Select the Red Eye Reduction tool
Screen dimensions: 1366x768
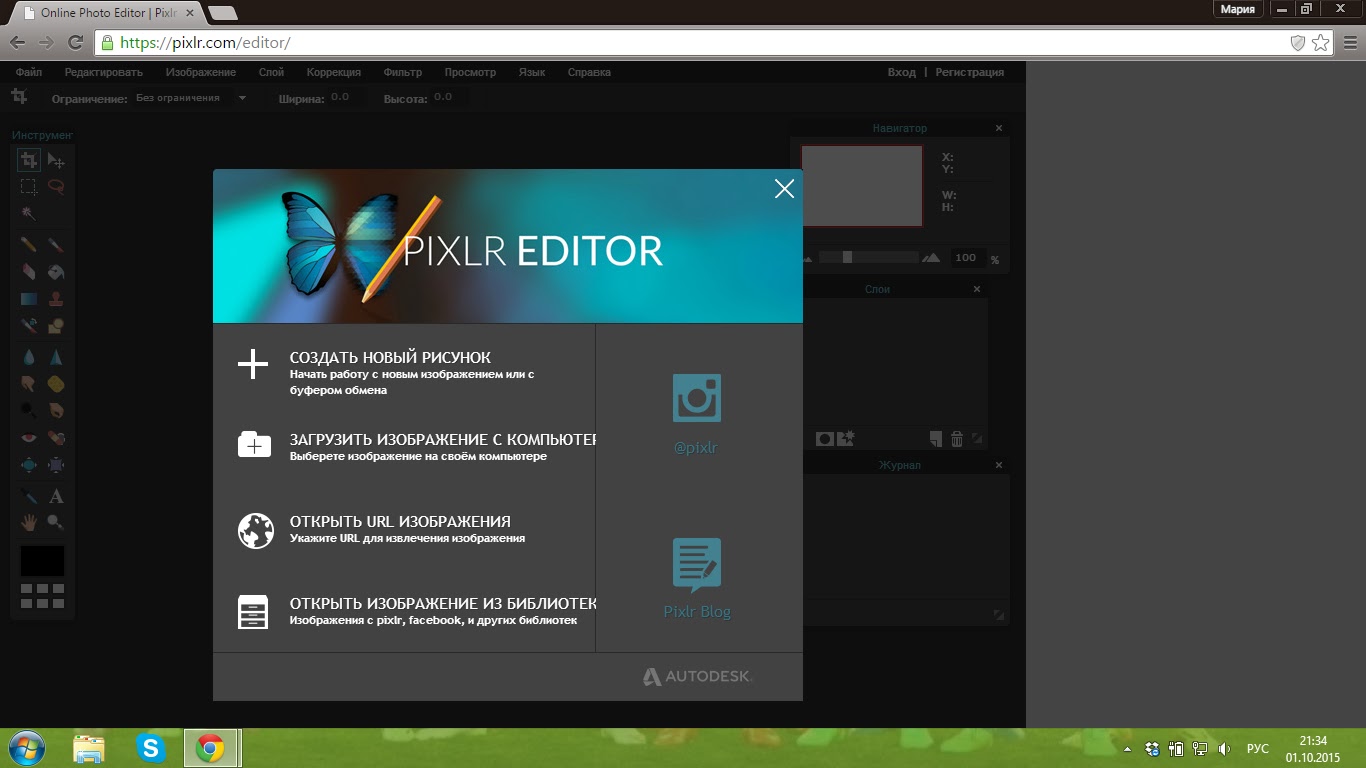[x=29, y=438]
